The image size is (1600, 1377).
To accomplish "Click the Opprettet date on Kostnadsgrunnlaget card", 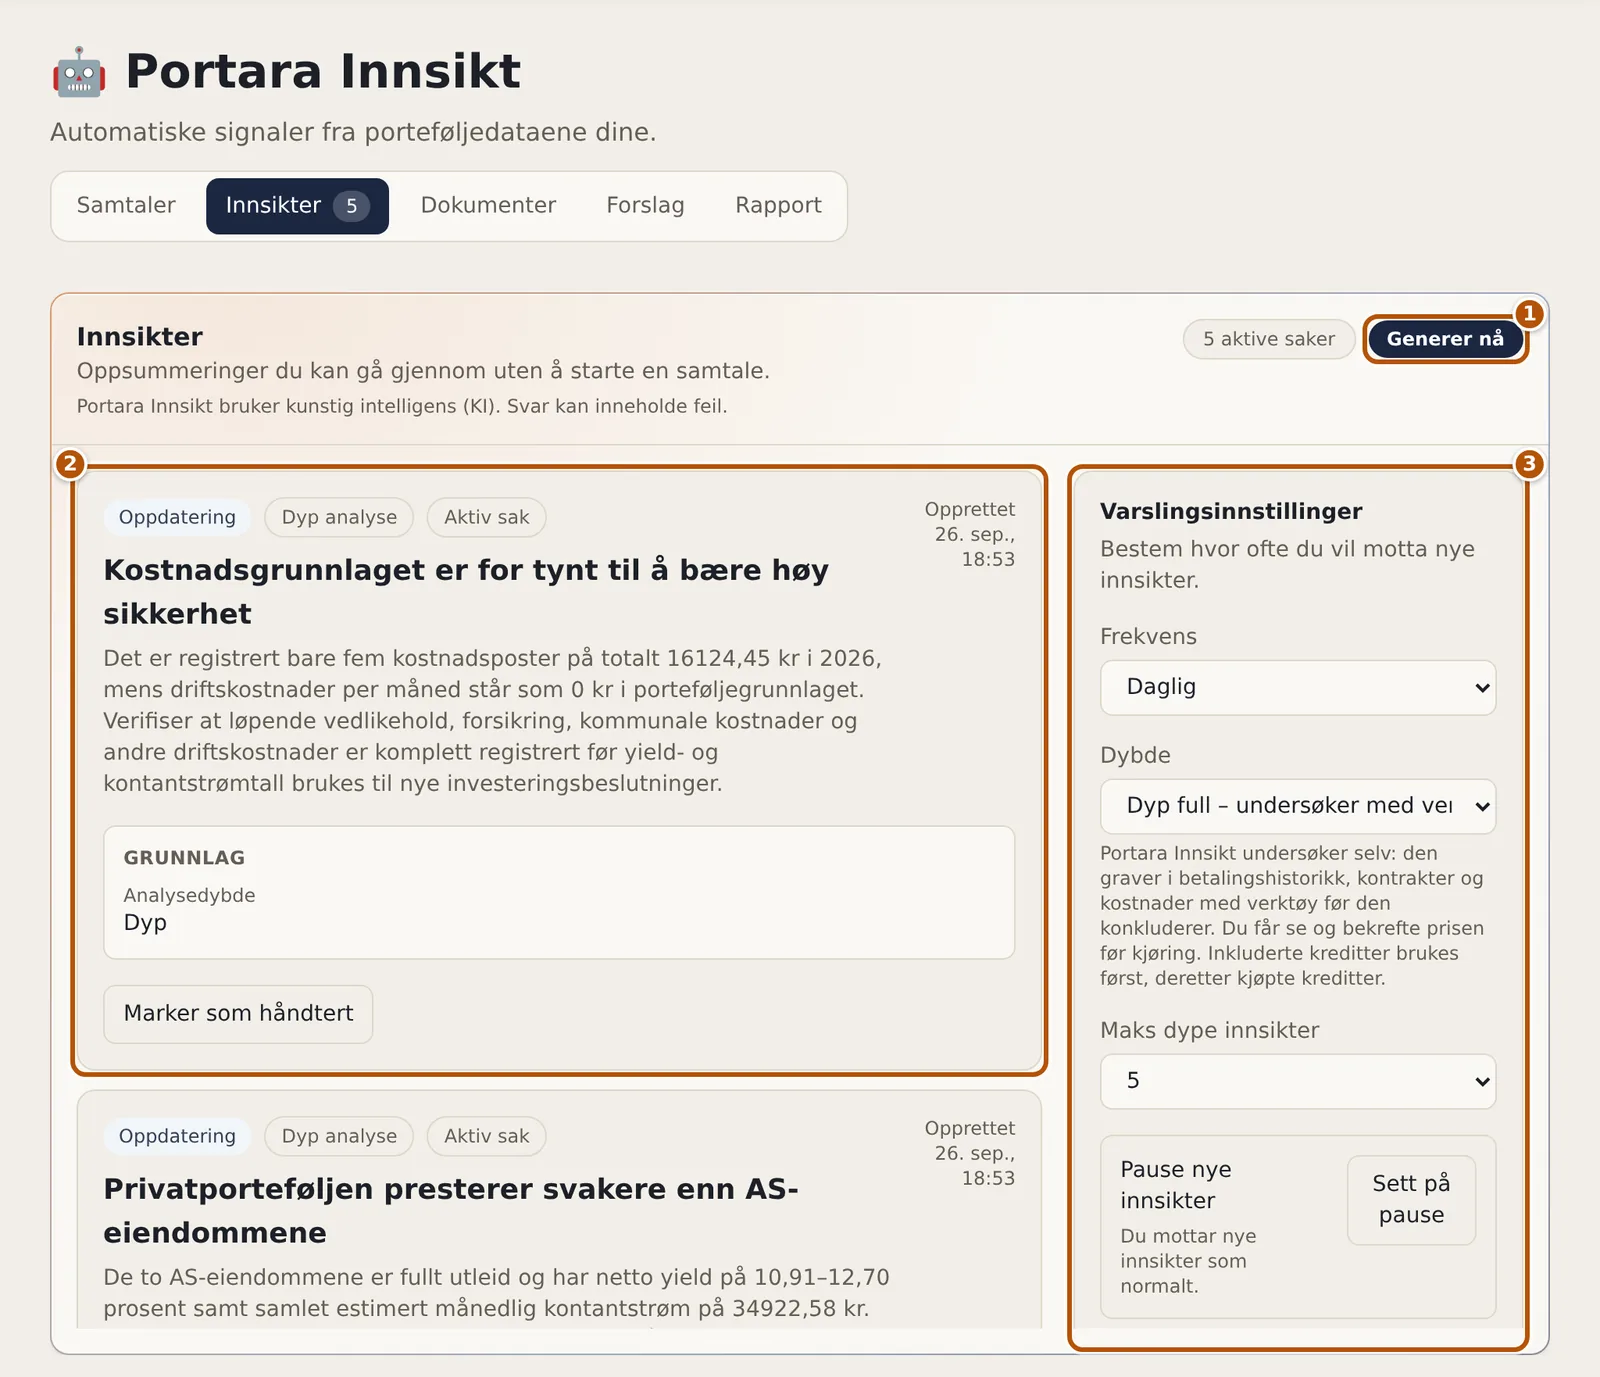I will tap(970, 534).
